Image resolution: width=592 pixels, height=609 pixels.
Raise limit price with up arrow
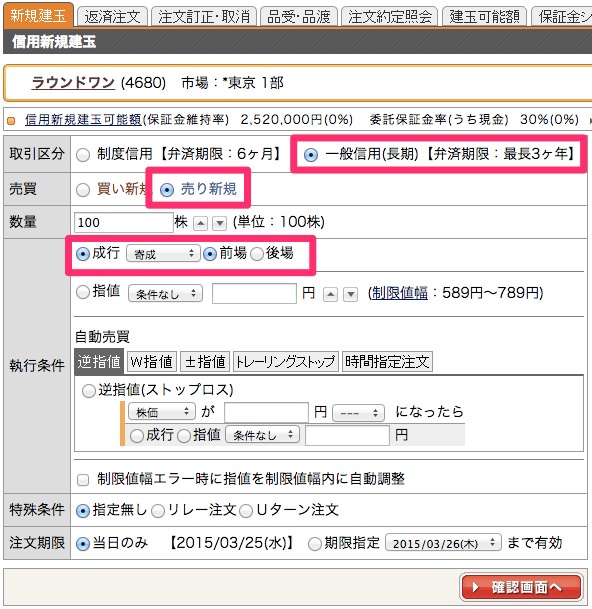[330, 294]
